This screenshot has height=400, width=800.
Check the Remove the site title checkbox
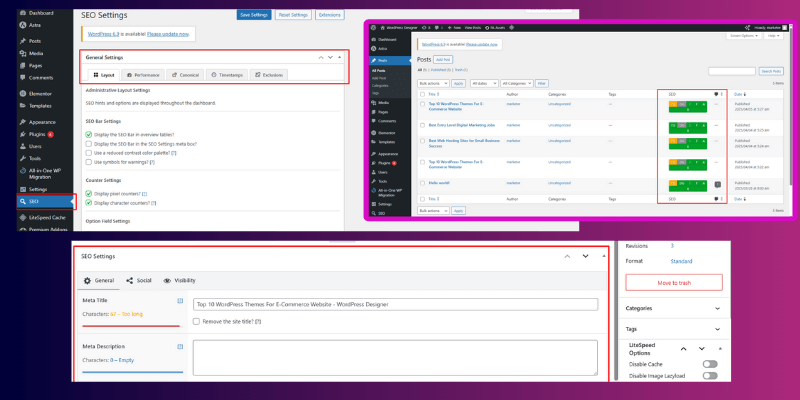[x=197, y=321]
